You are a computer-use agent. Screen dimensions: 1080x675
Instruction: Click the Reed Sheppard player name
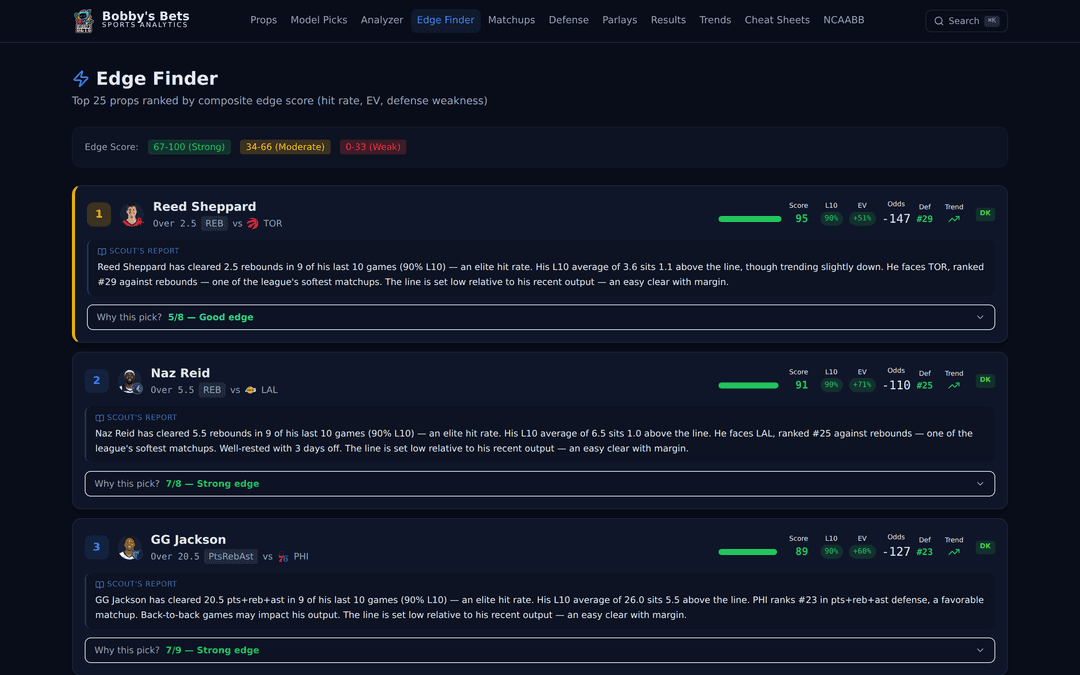[205, 207]
